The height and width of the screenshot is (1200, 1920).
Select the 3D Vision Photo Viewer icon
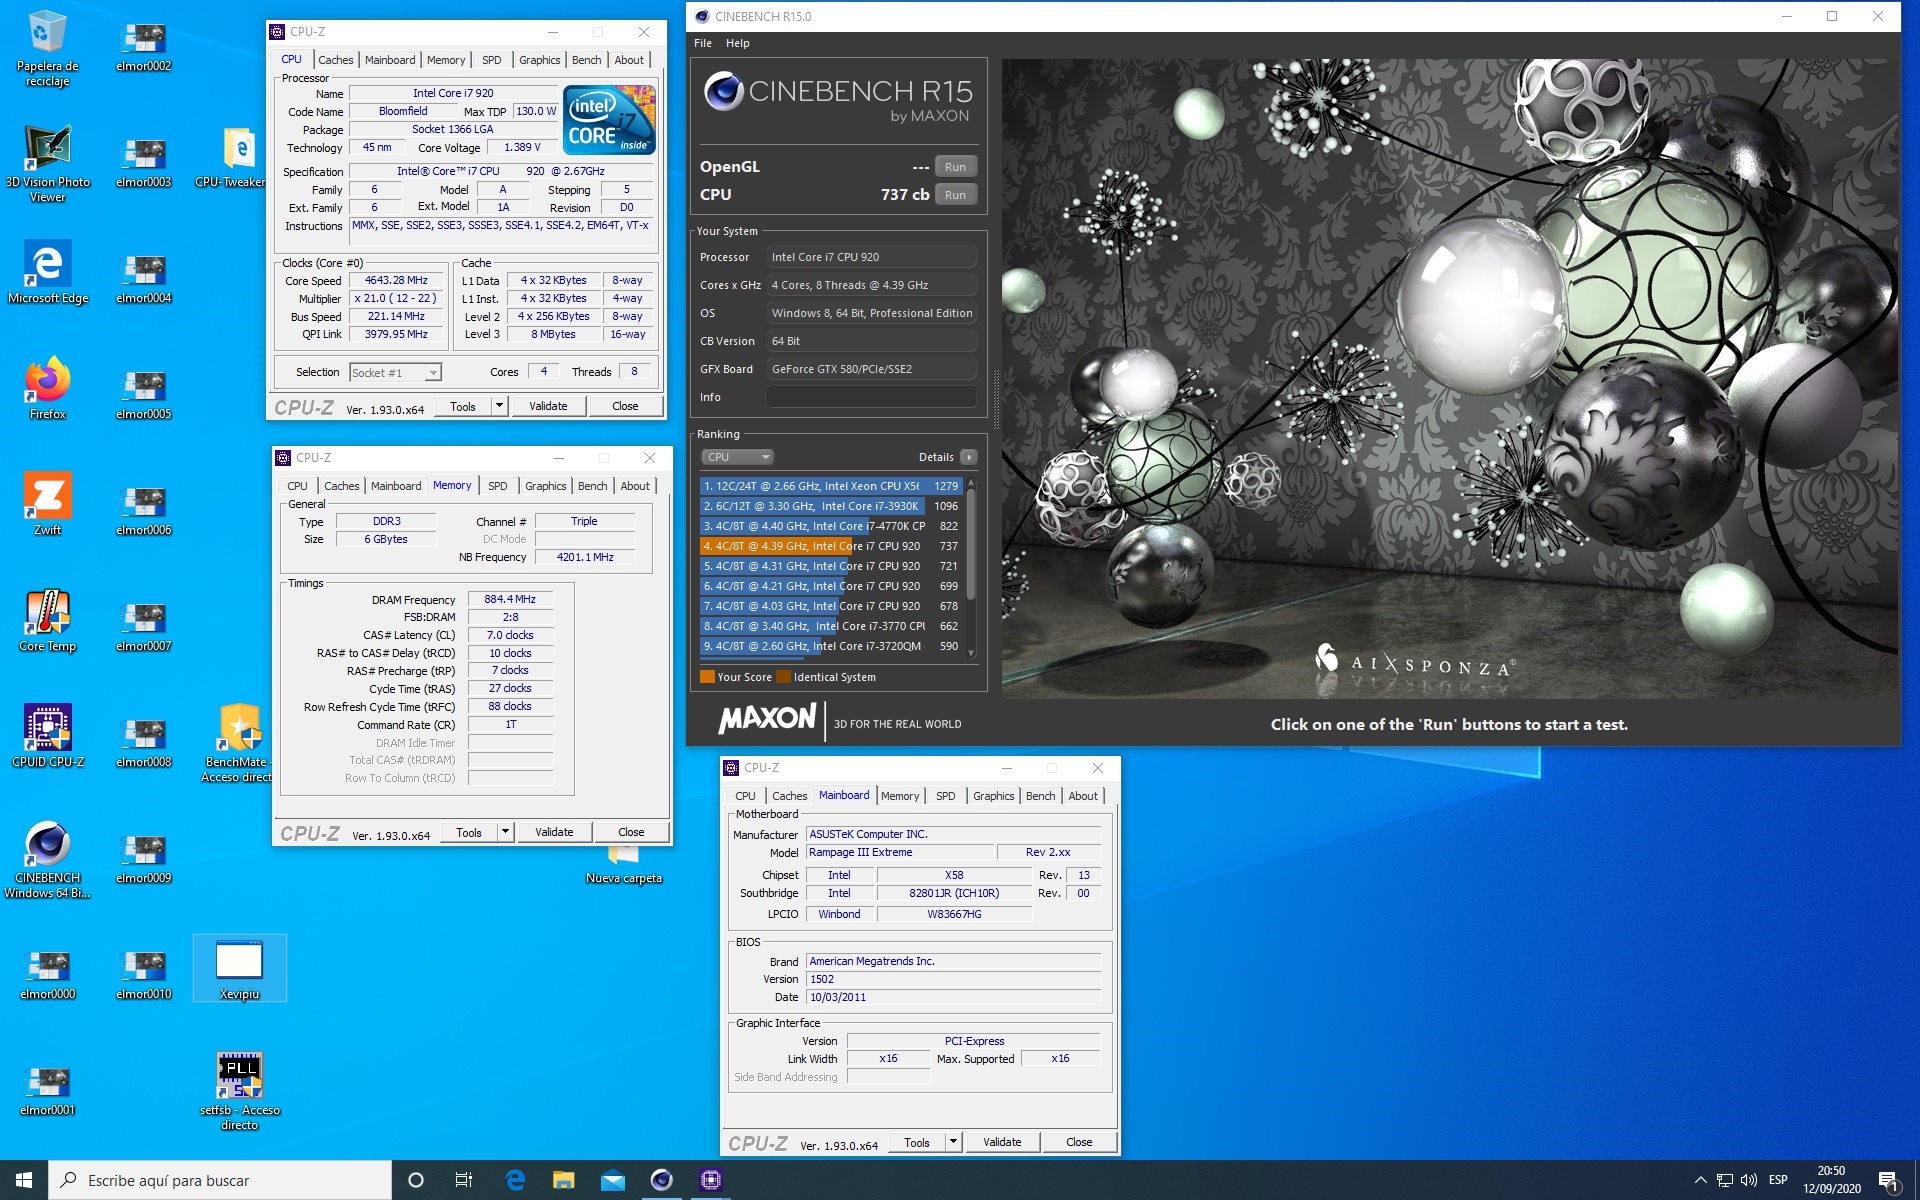(x=47, y=164)
